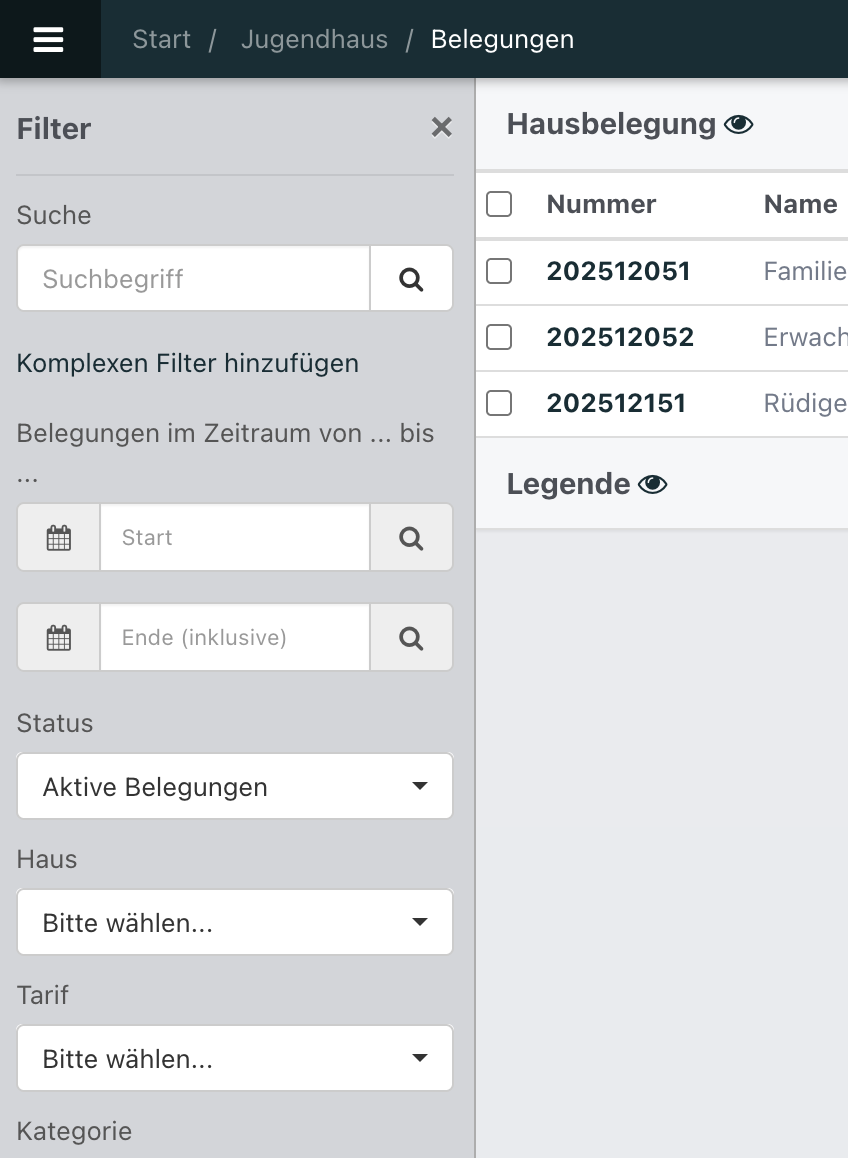Open the Tarif dropdown
848x1158 pixels.
(235, 1058)
